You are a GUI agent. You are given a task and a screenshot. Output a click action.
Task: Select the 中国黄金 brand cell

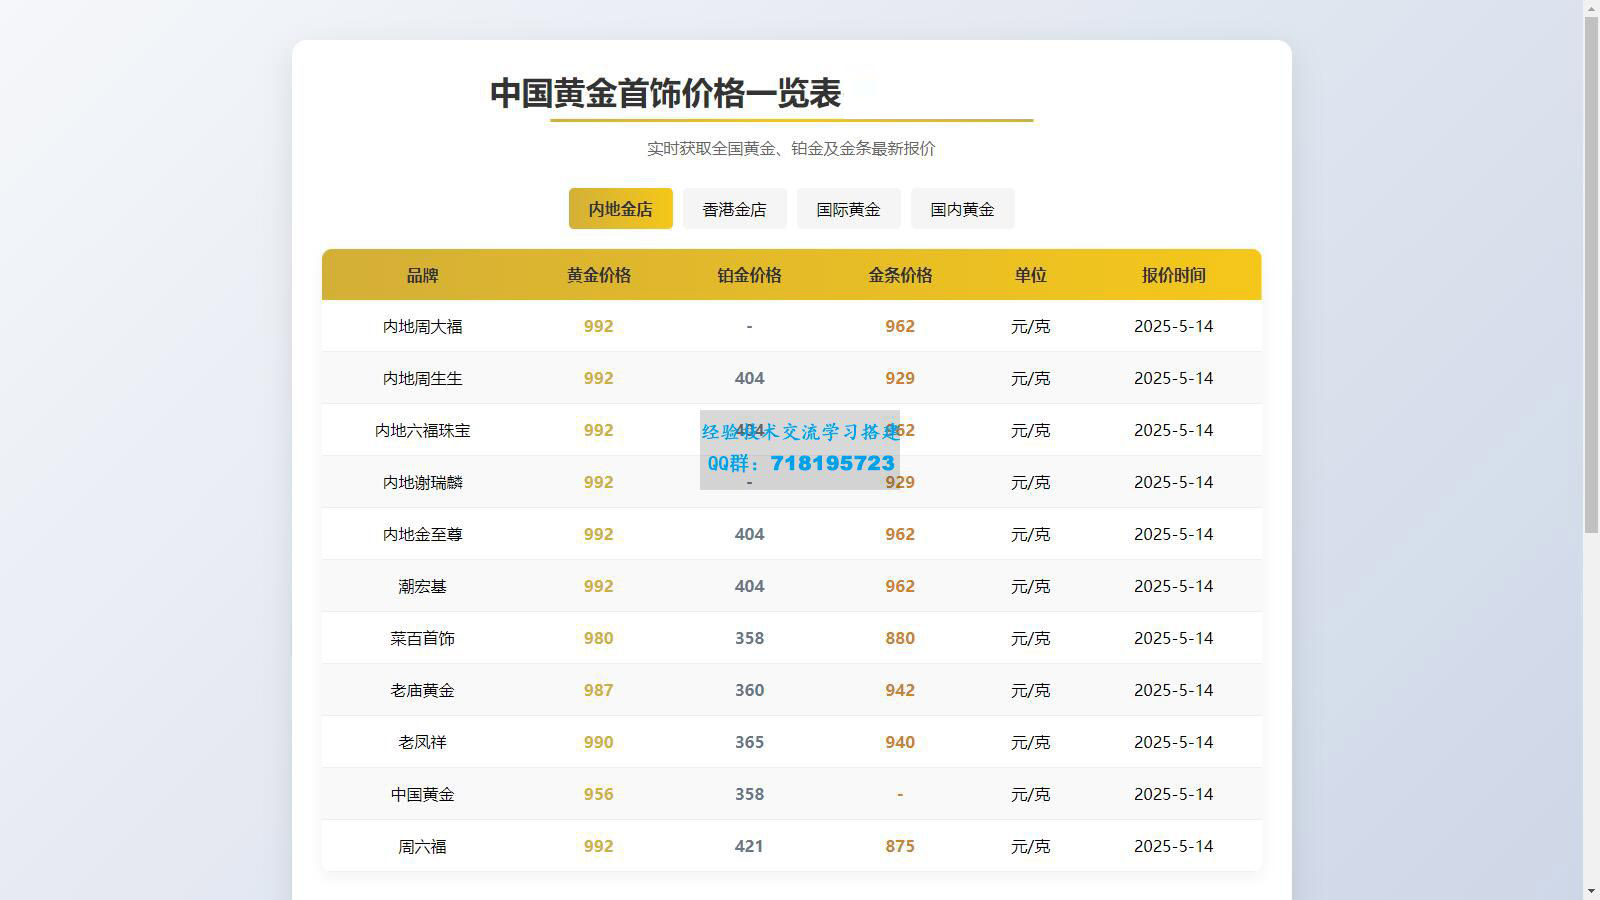[x=422, y=794]
